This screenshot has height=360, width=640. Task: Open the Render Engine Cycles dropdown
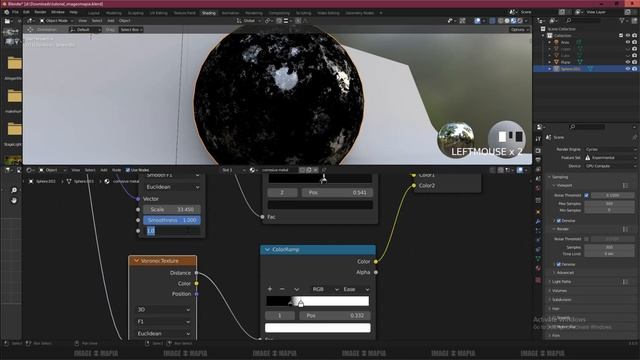click(610, 149)
